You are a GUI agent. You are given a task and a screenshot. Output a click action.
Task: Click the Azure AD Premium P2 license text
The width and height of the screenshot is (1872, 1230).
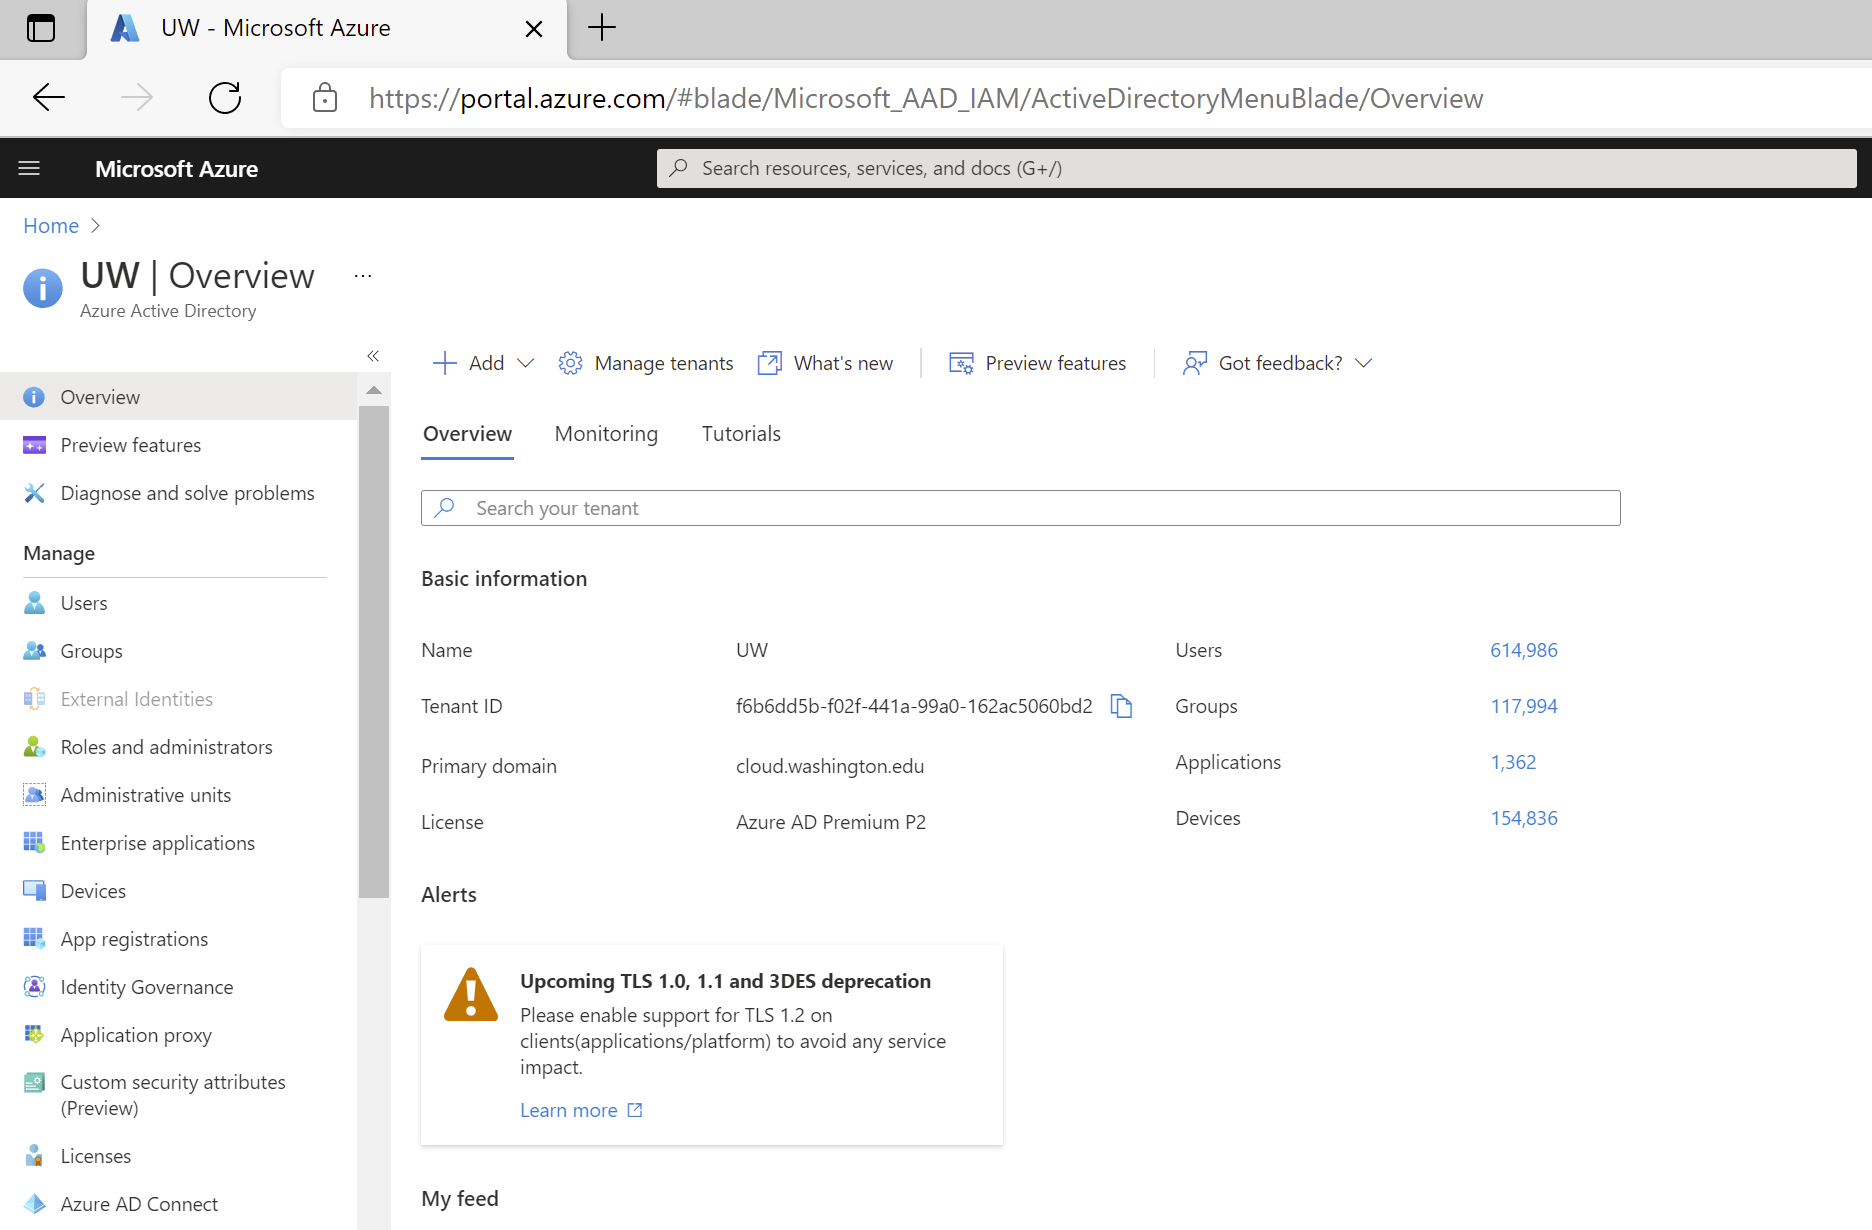click(x=831, y=822)
